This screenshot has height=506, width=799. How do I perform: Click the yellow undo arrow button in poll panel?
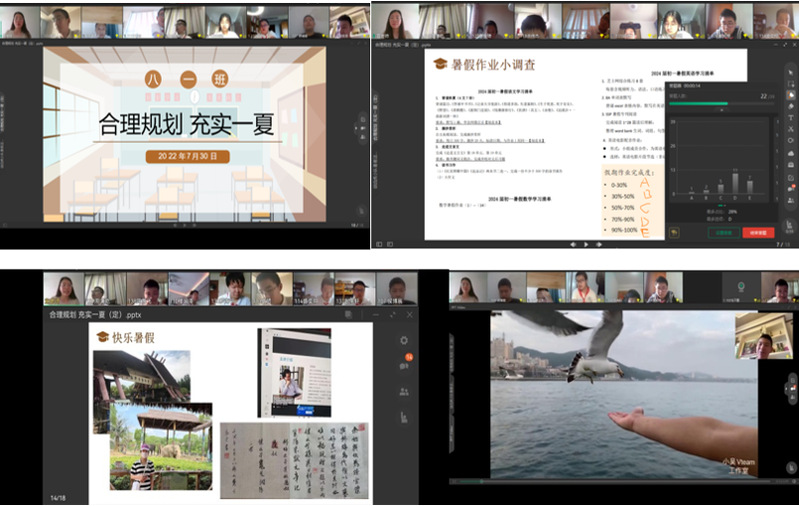tap(675, 232)
